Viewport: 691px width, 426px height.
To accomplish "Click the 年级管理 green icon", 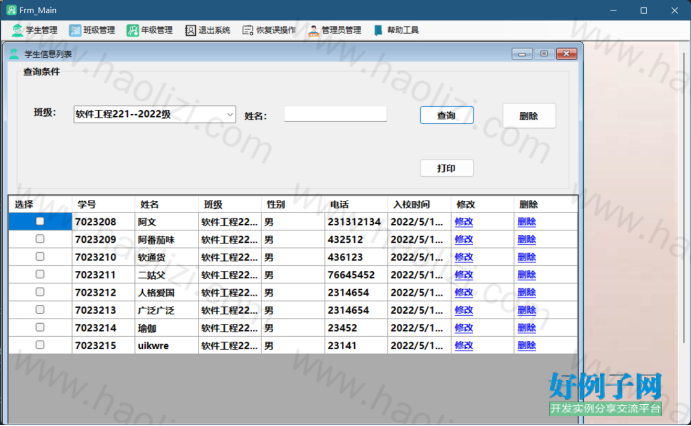I will pos(133,30).
